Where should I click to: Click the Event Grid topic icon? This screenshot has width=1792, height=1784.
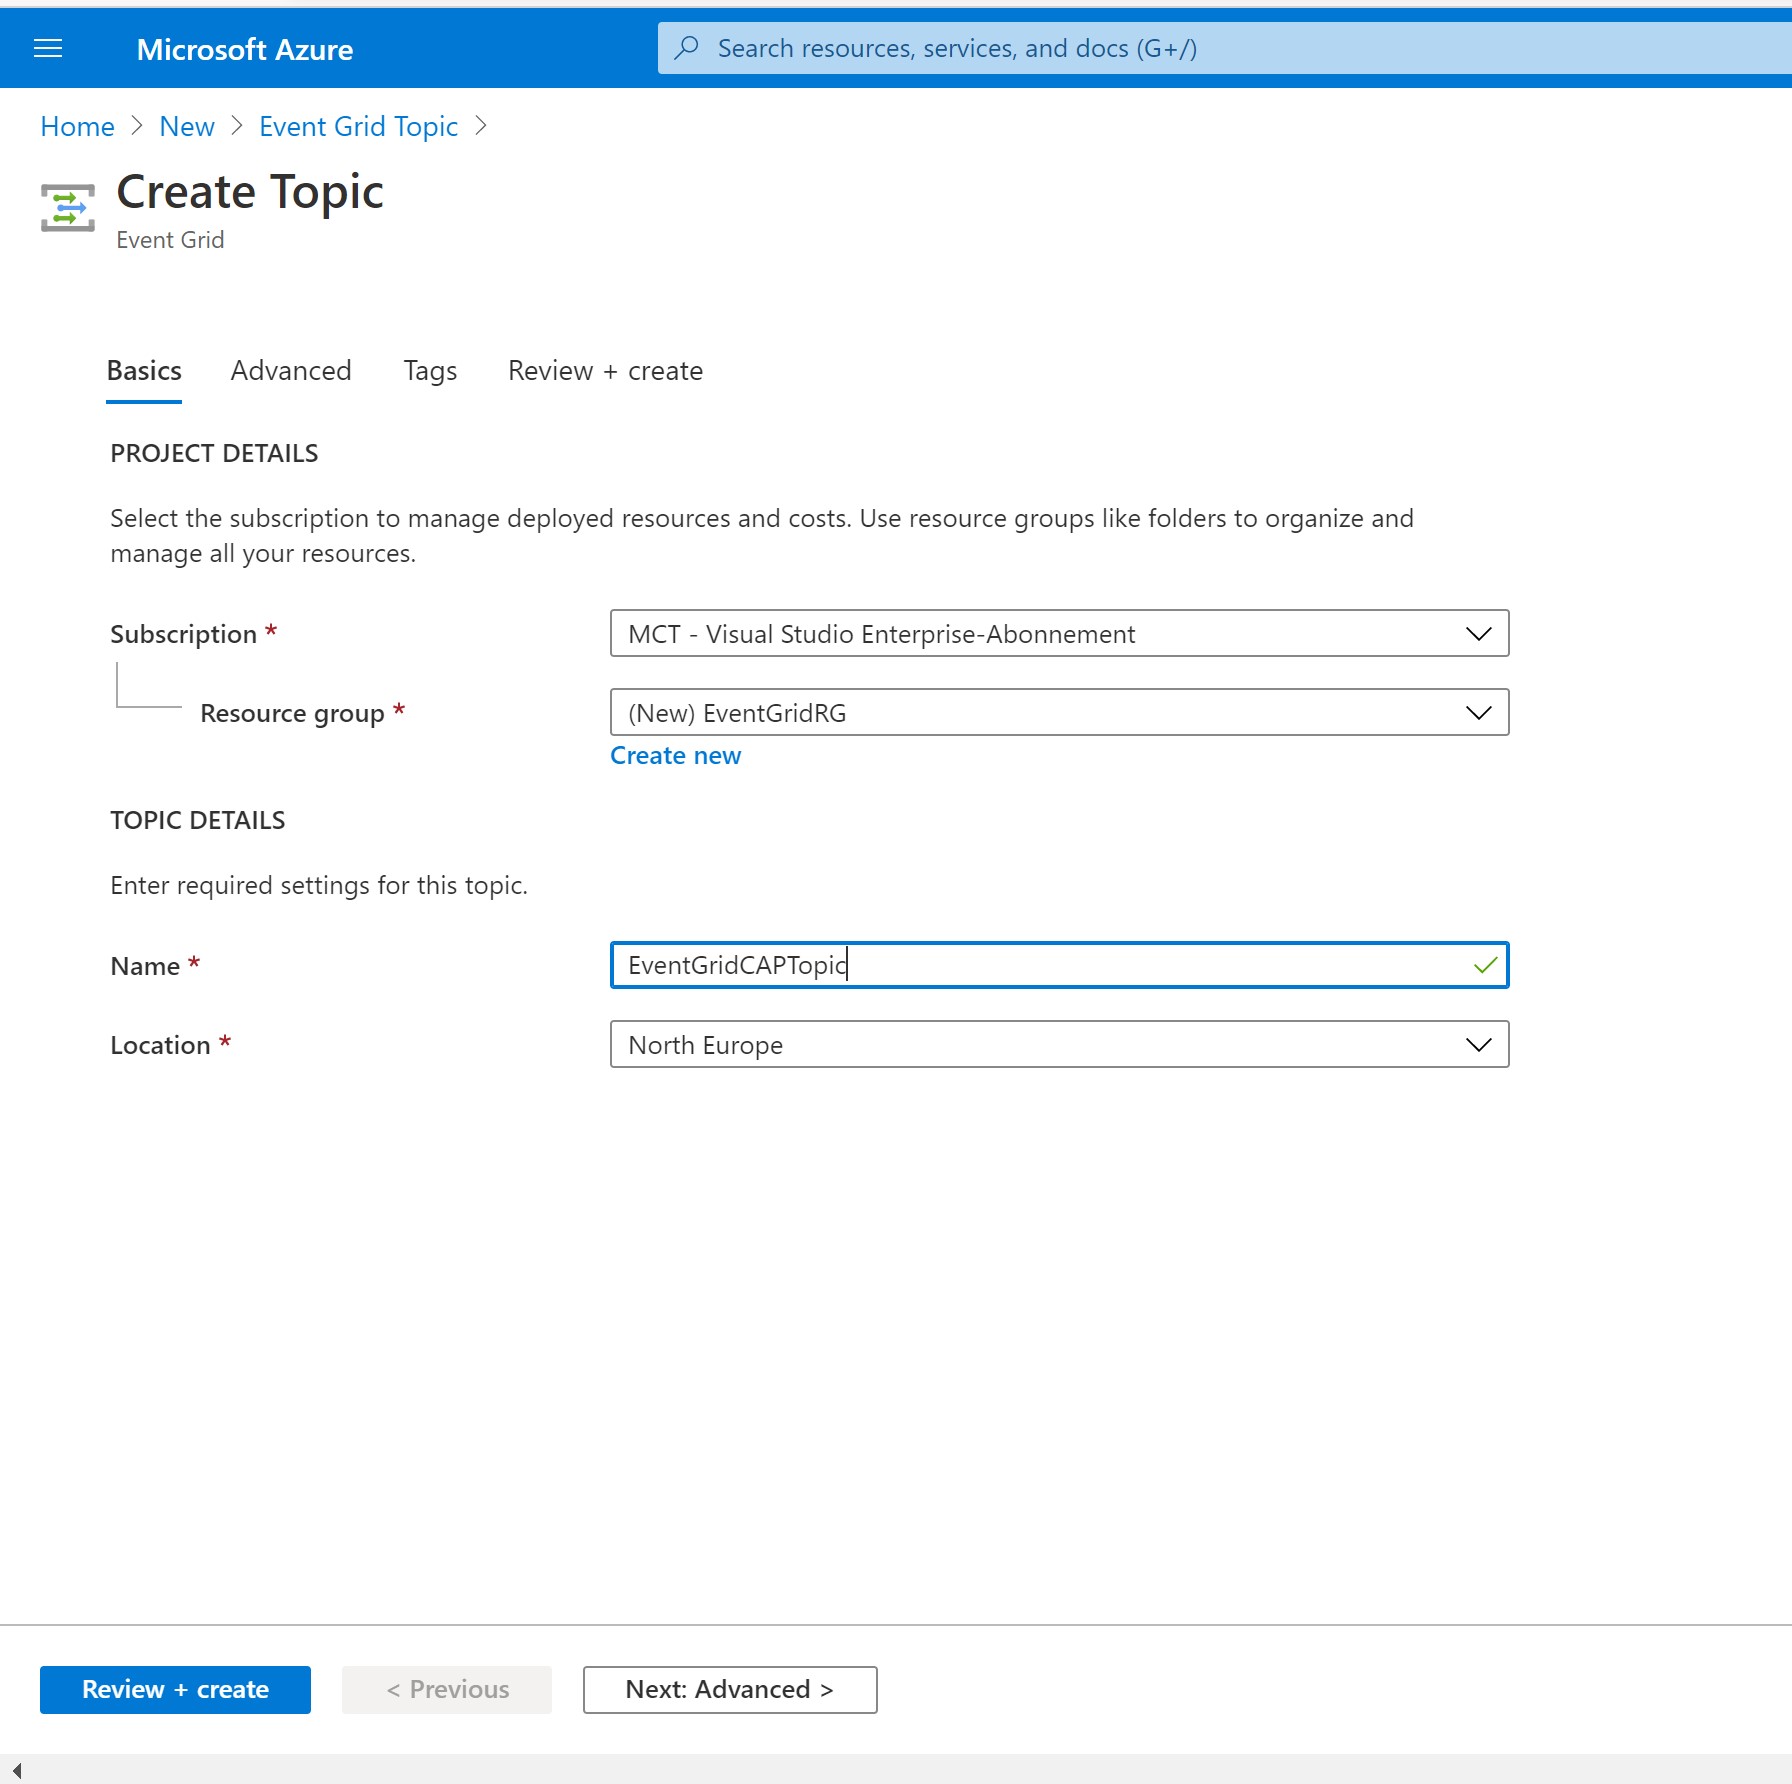(68, 207)
